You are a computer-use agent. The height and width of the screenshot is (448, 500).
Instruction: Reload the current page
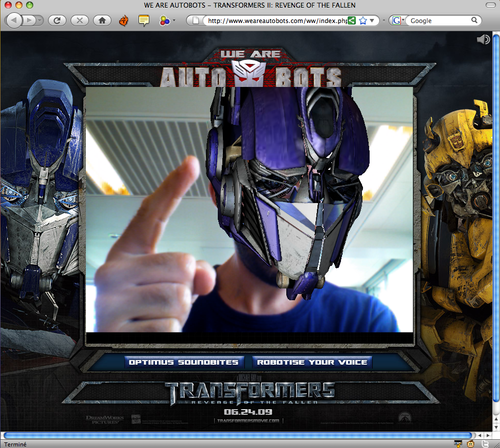pos(57,21)
